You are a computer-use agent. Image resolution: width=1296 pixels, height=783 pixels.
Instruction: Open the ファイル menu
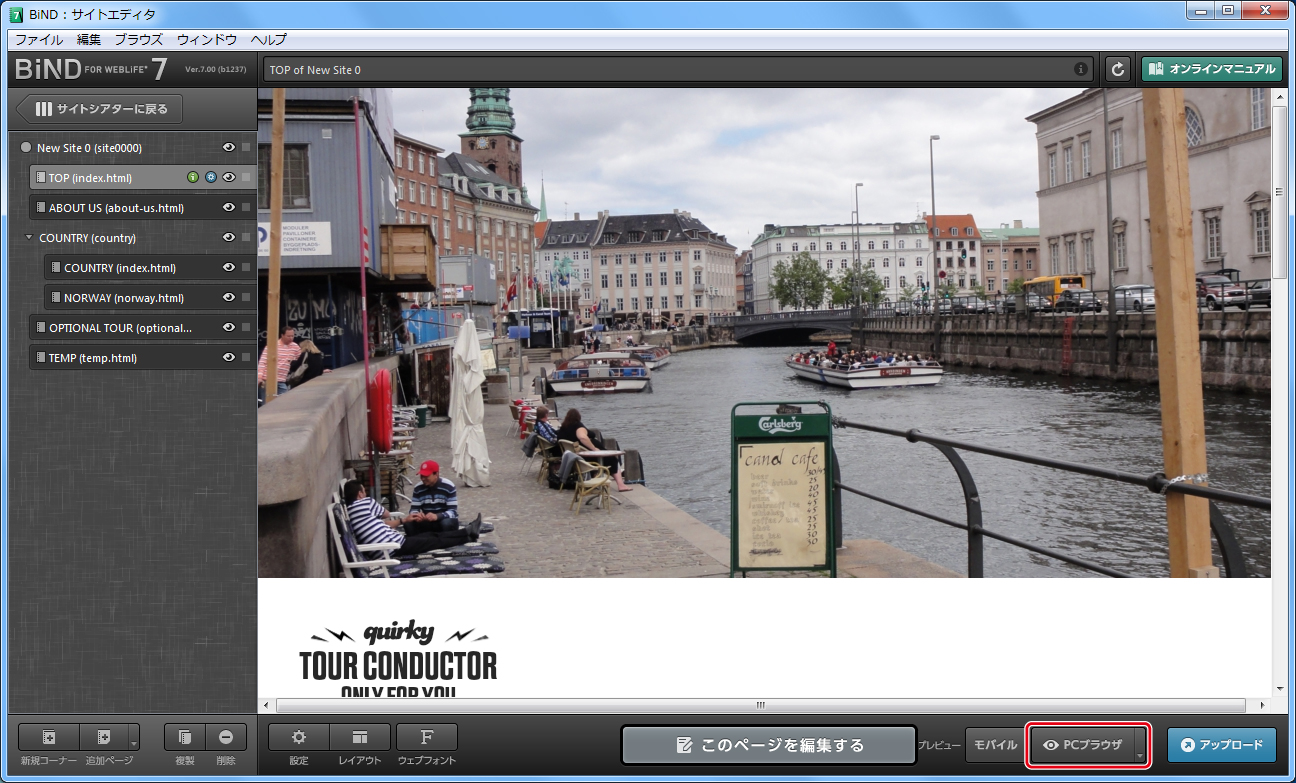coord(39,40)
